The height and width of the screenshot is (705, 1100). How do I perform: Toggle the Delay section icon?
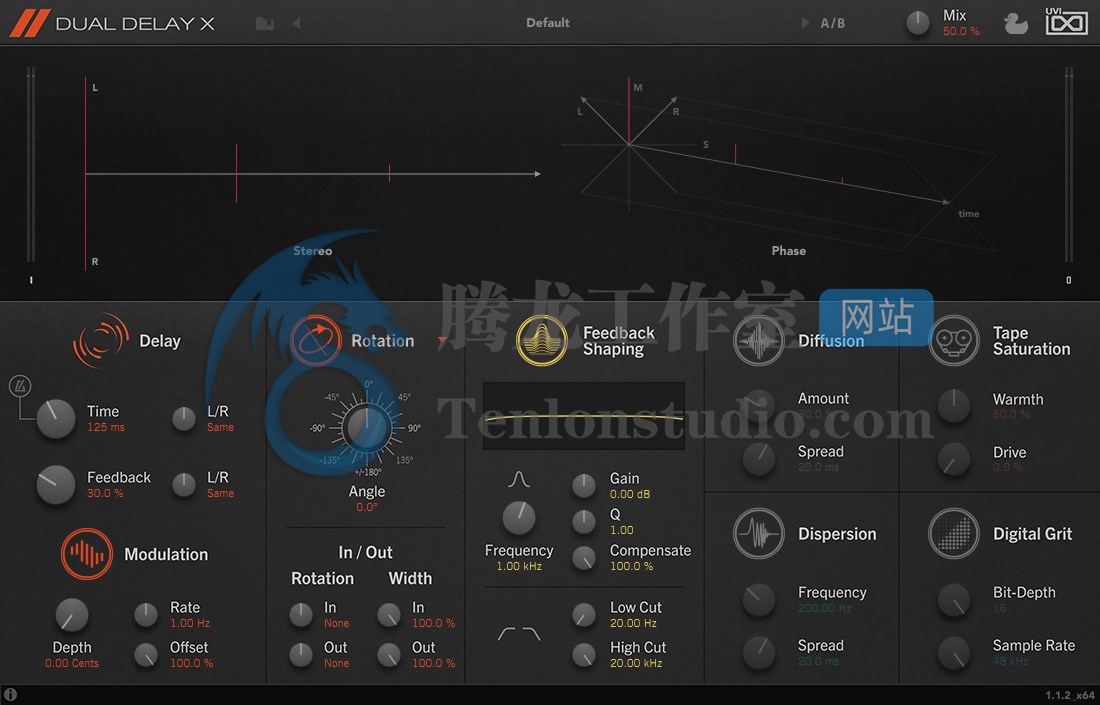[100, 340]
